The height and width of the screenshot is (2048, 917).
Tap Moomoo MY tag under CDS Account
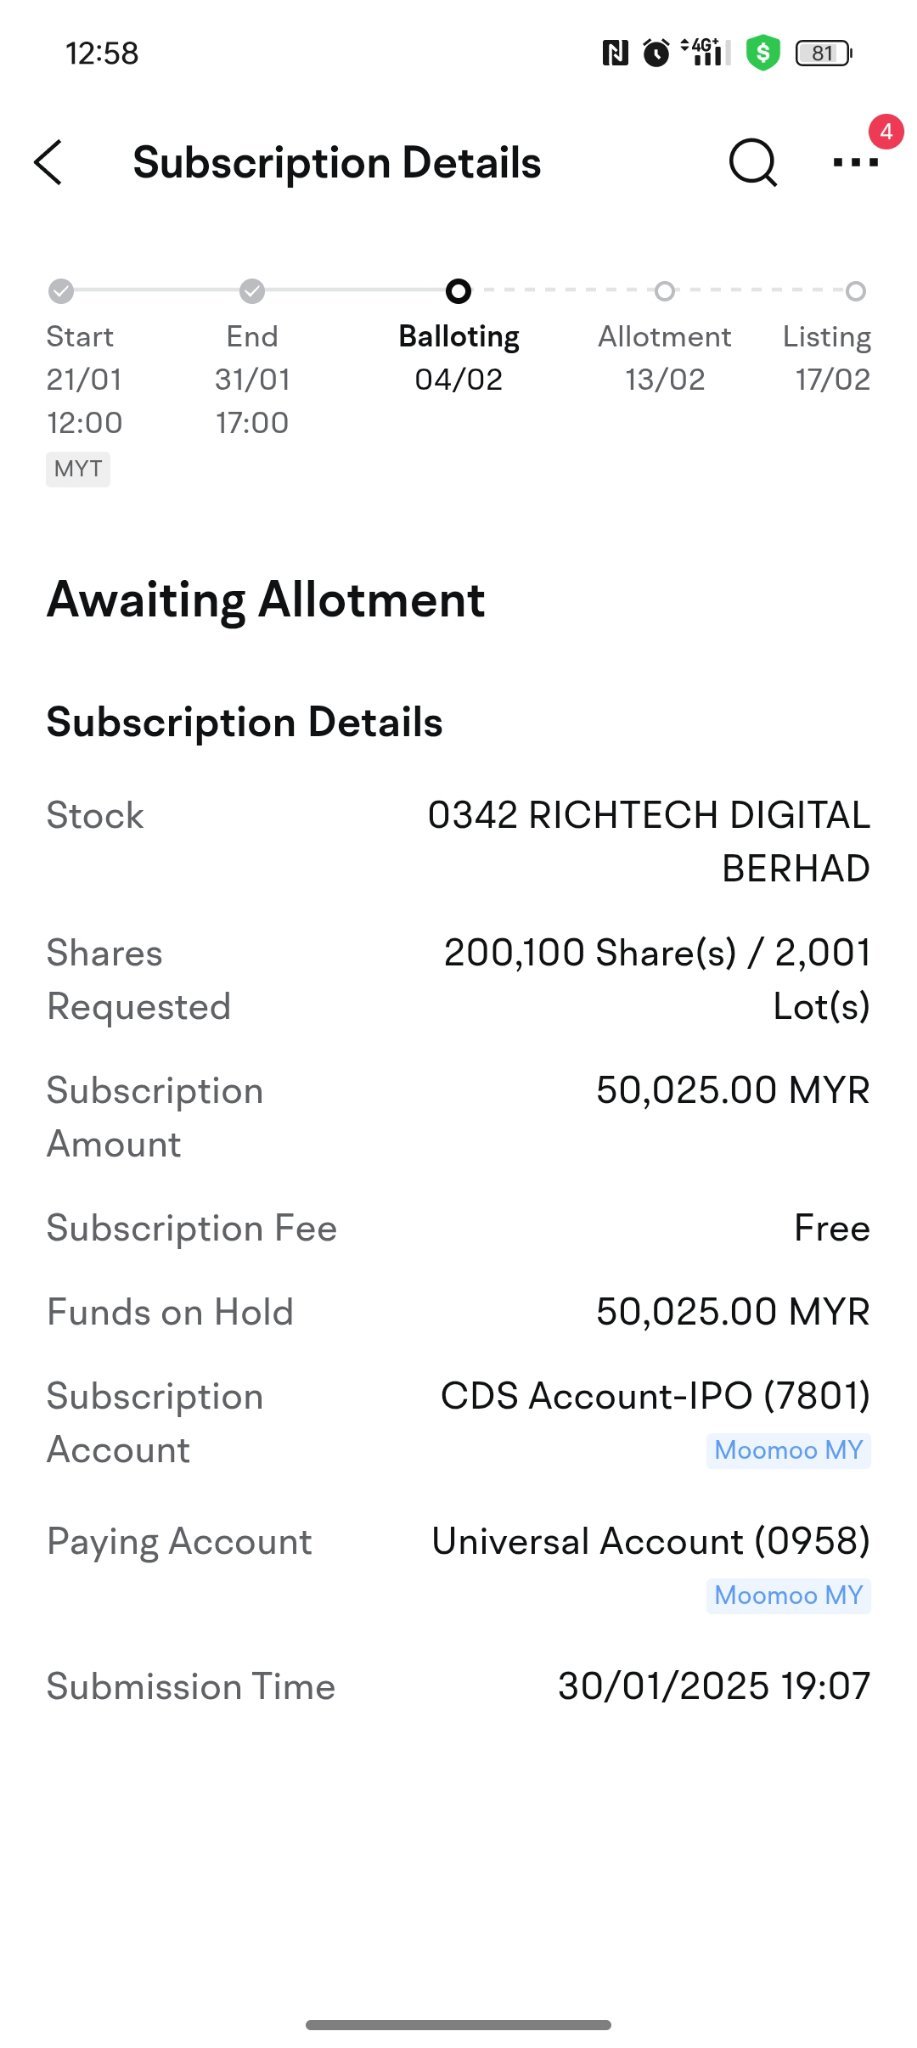[788, 1450]
